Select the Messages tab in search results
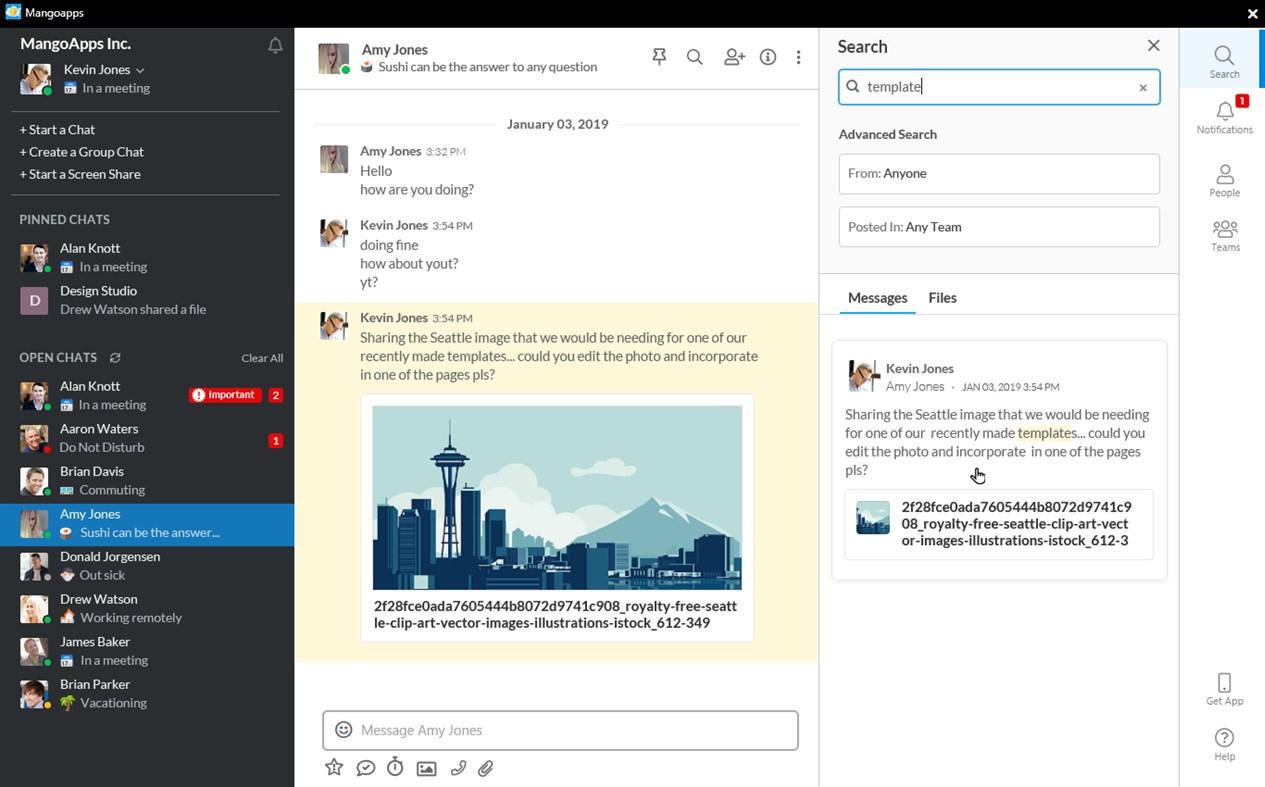1265x787 pixels. pyautogui.click(x=877, y=298)
